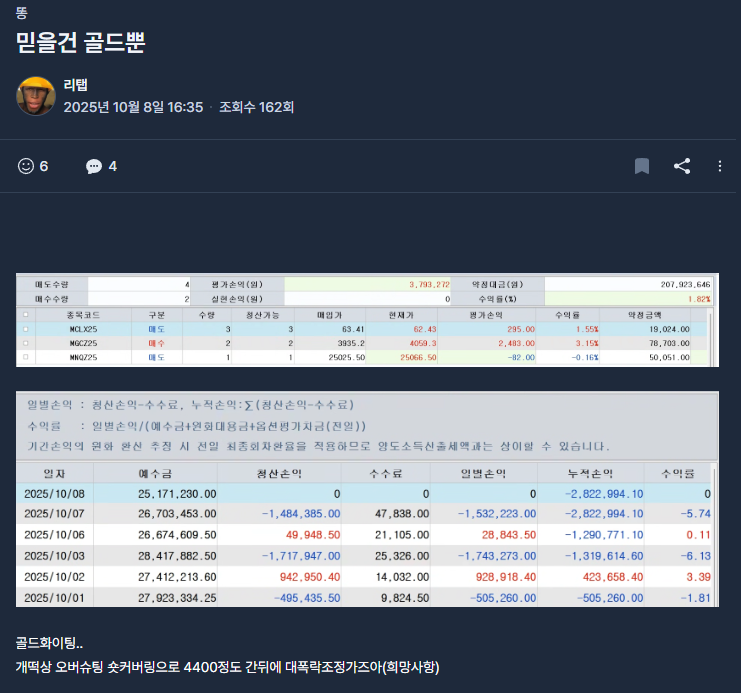Select the 2025/10/01 date cell
Image resolution: width=741 pixels, height=693 pixels.
click(54, 598)
